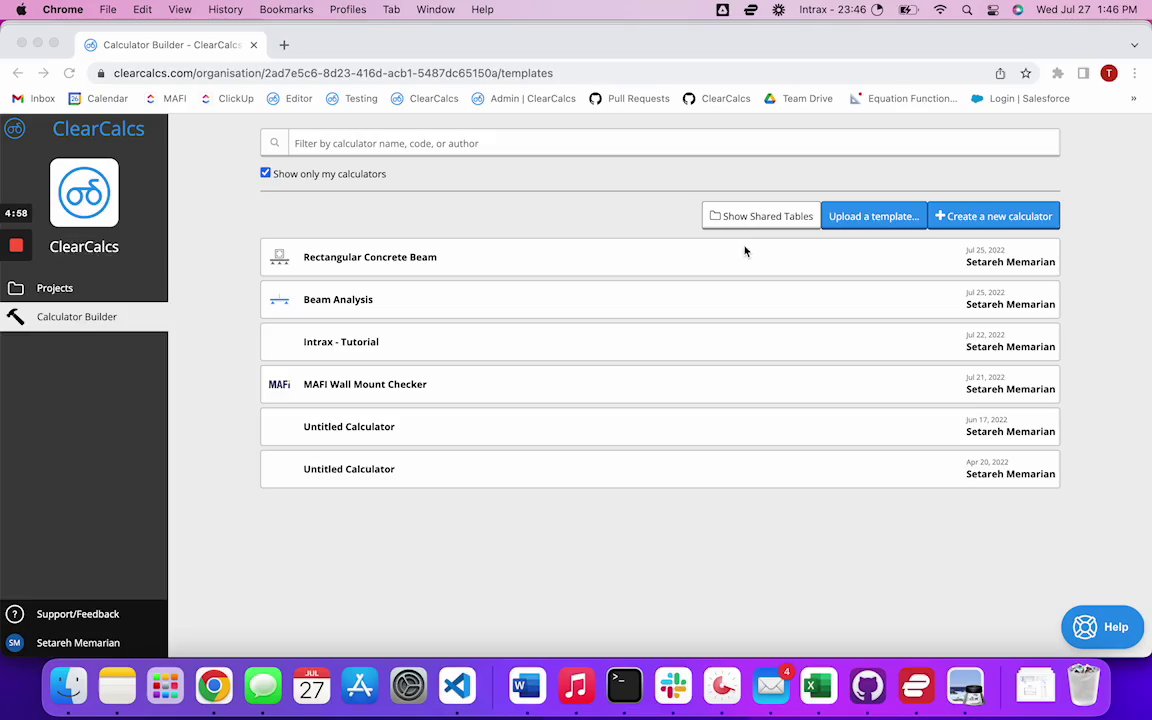Click the Help lifebuoy button
This screenshot has height=720, width=1152.
(x=1102, y=627)
